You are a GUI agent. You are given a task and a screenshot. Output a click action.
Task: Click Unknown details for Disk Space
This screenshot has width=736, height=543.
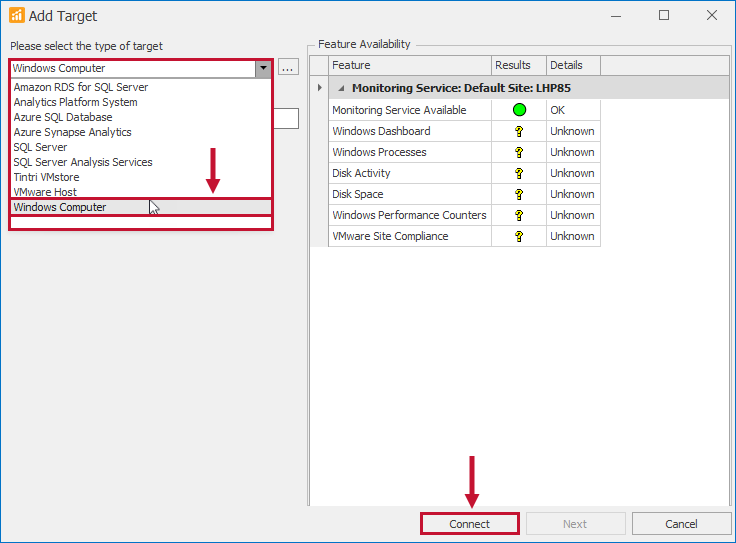coord(573,194)
